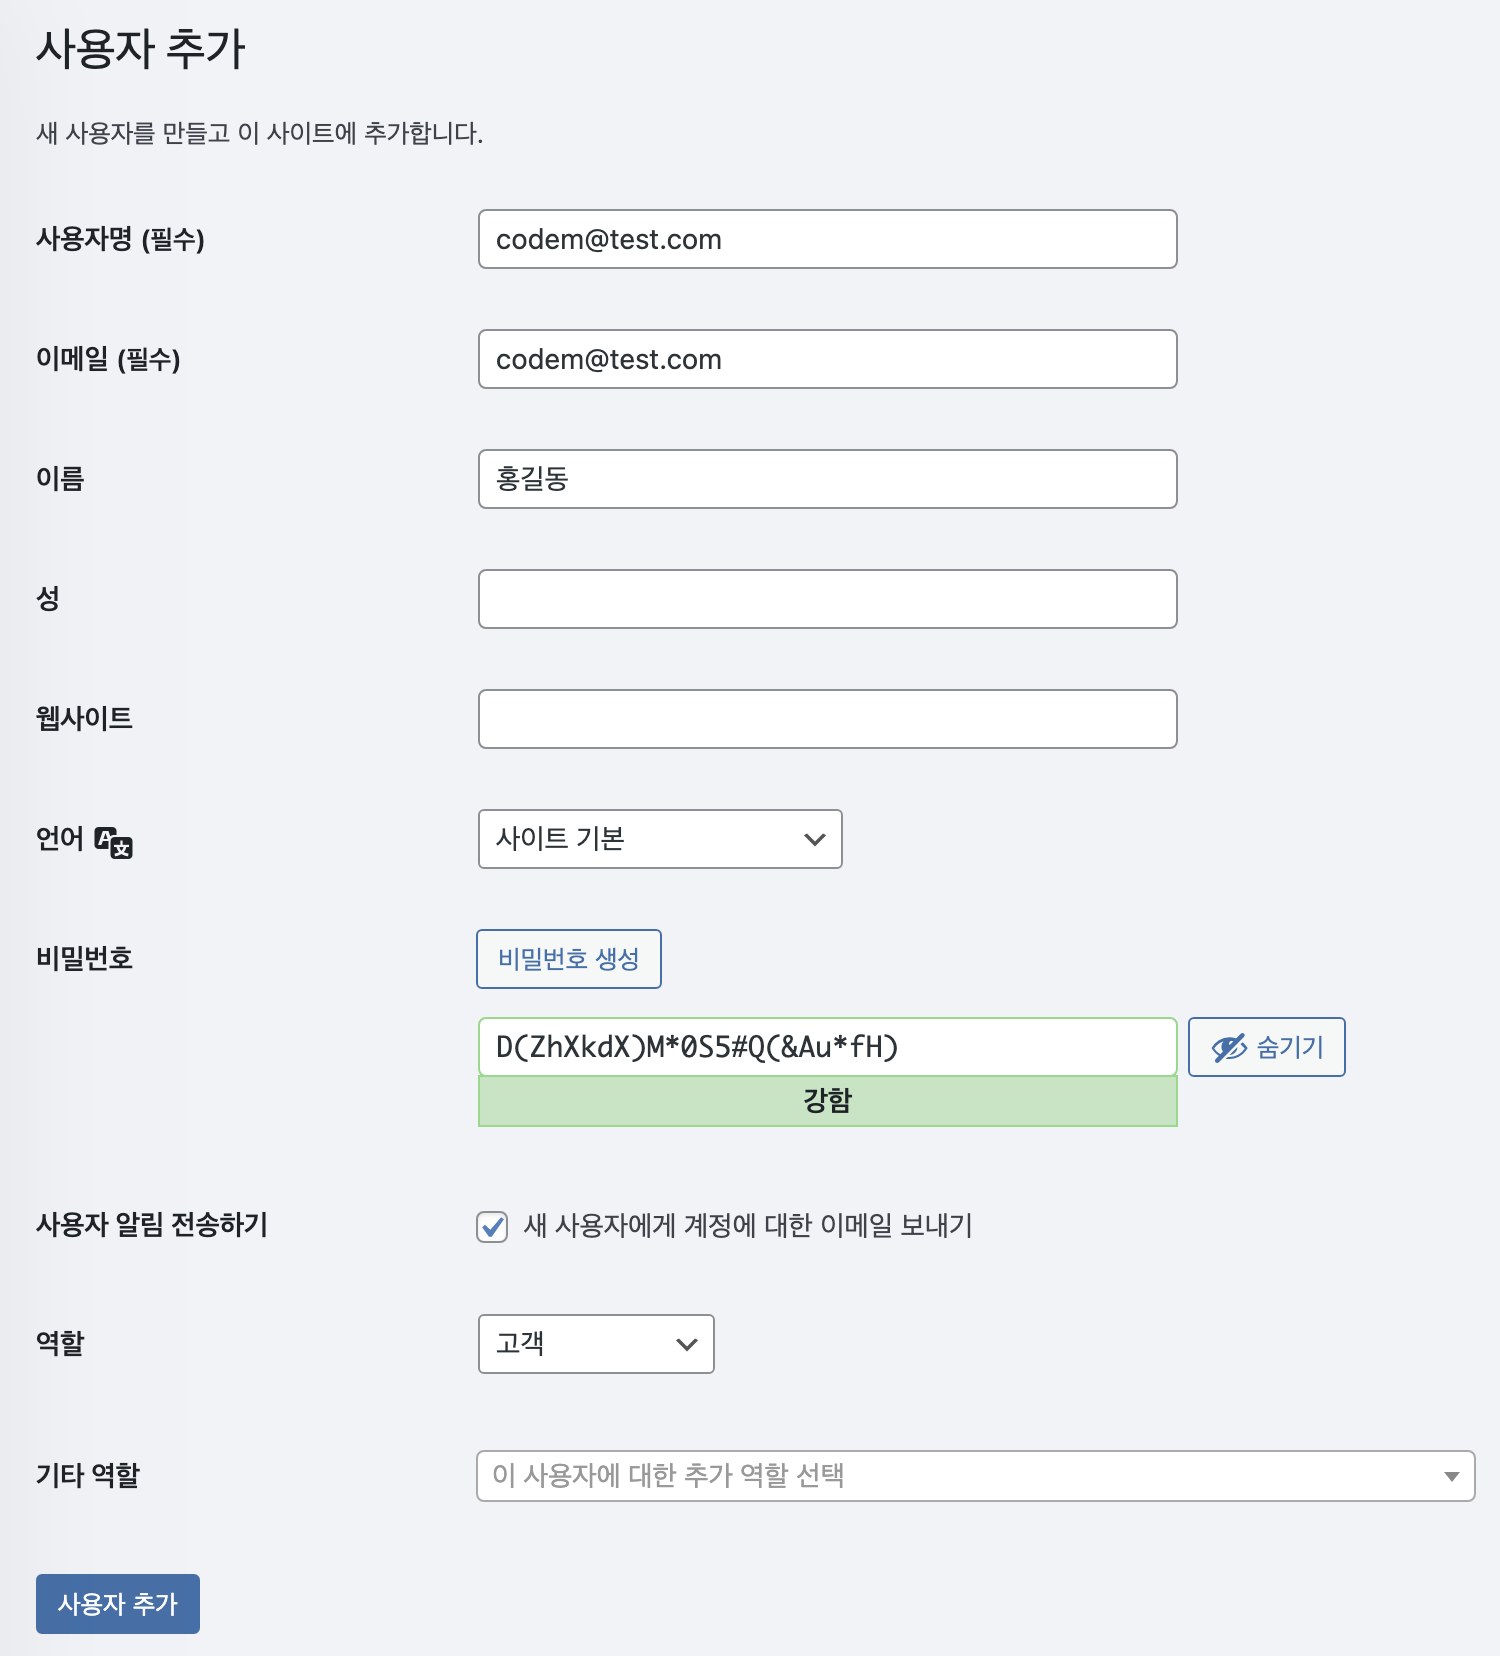This screenshot has width=1500, height=1656.
Task: Click the crossed-eye icon on 숨기기
Action: [1229, 1047]
